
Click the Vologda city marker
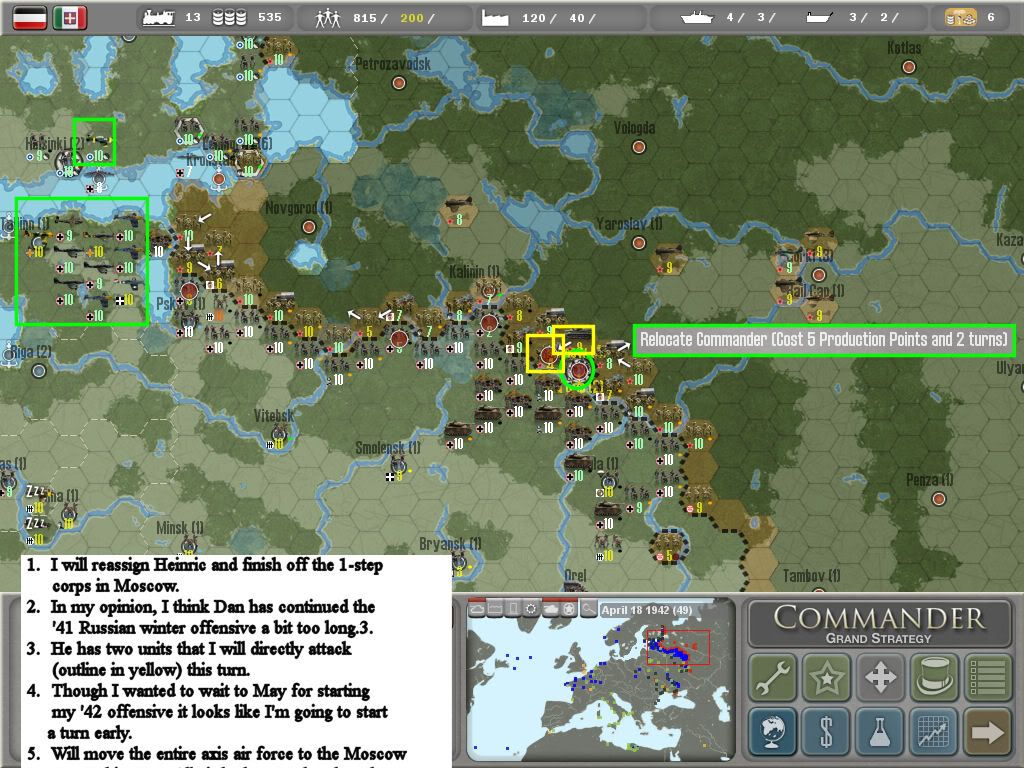638,147
